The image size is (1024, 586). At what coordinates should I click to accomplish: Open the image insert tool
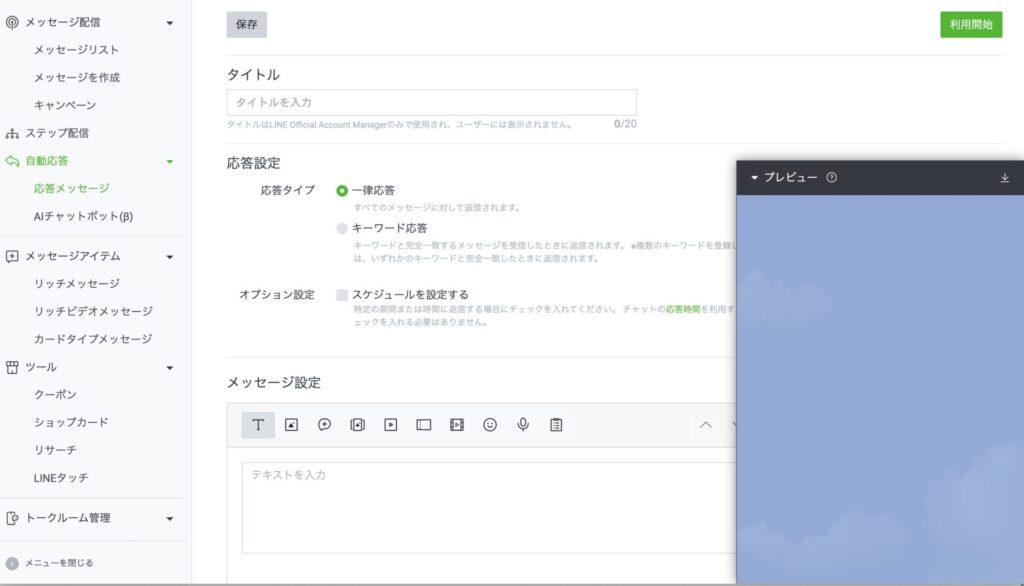coord(291,424)
